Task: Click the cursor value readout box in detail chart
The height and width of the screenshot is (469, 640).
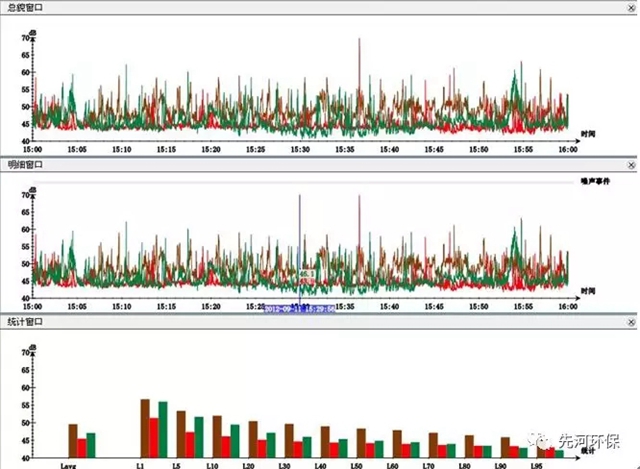Action: (x=307, y=272)
